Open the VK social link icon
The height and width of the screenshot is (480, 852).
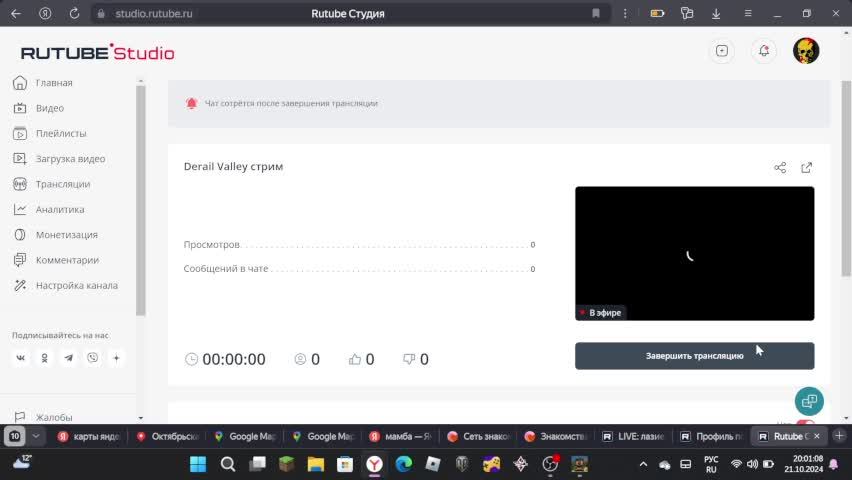[21, 358]
